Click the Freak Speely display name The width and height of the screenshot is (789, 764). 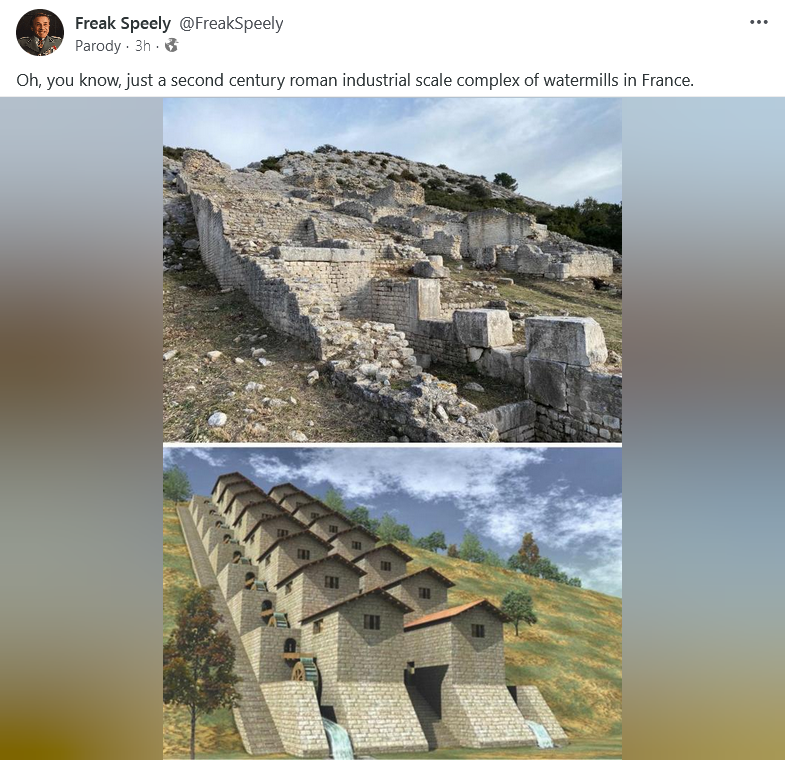[x=123, y=23]
